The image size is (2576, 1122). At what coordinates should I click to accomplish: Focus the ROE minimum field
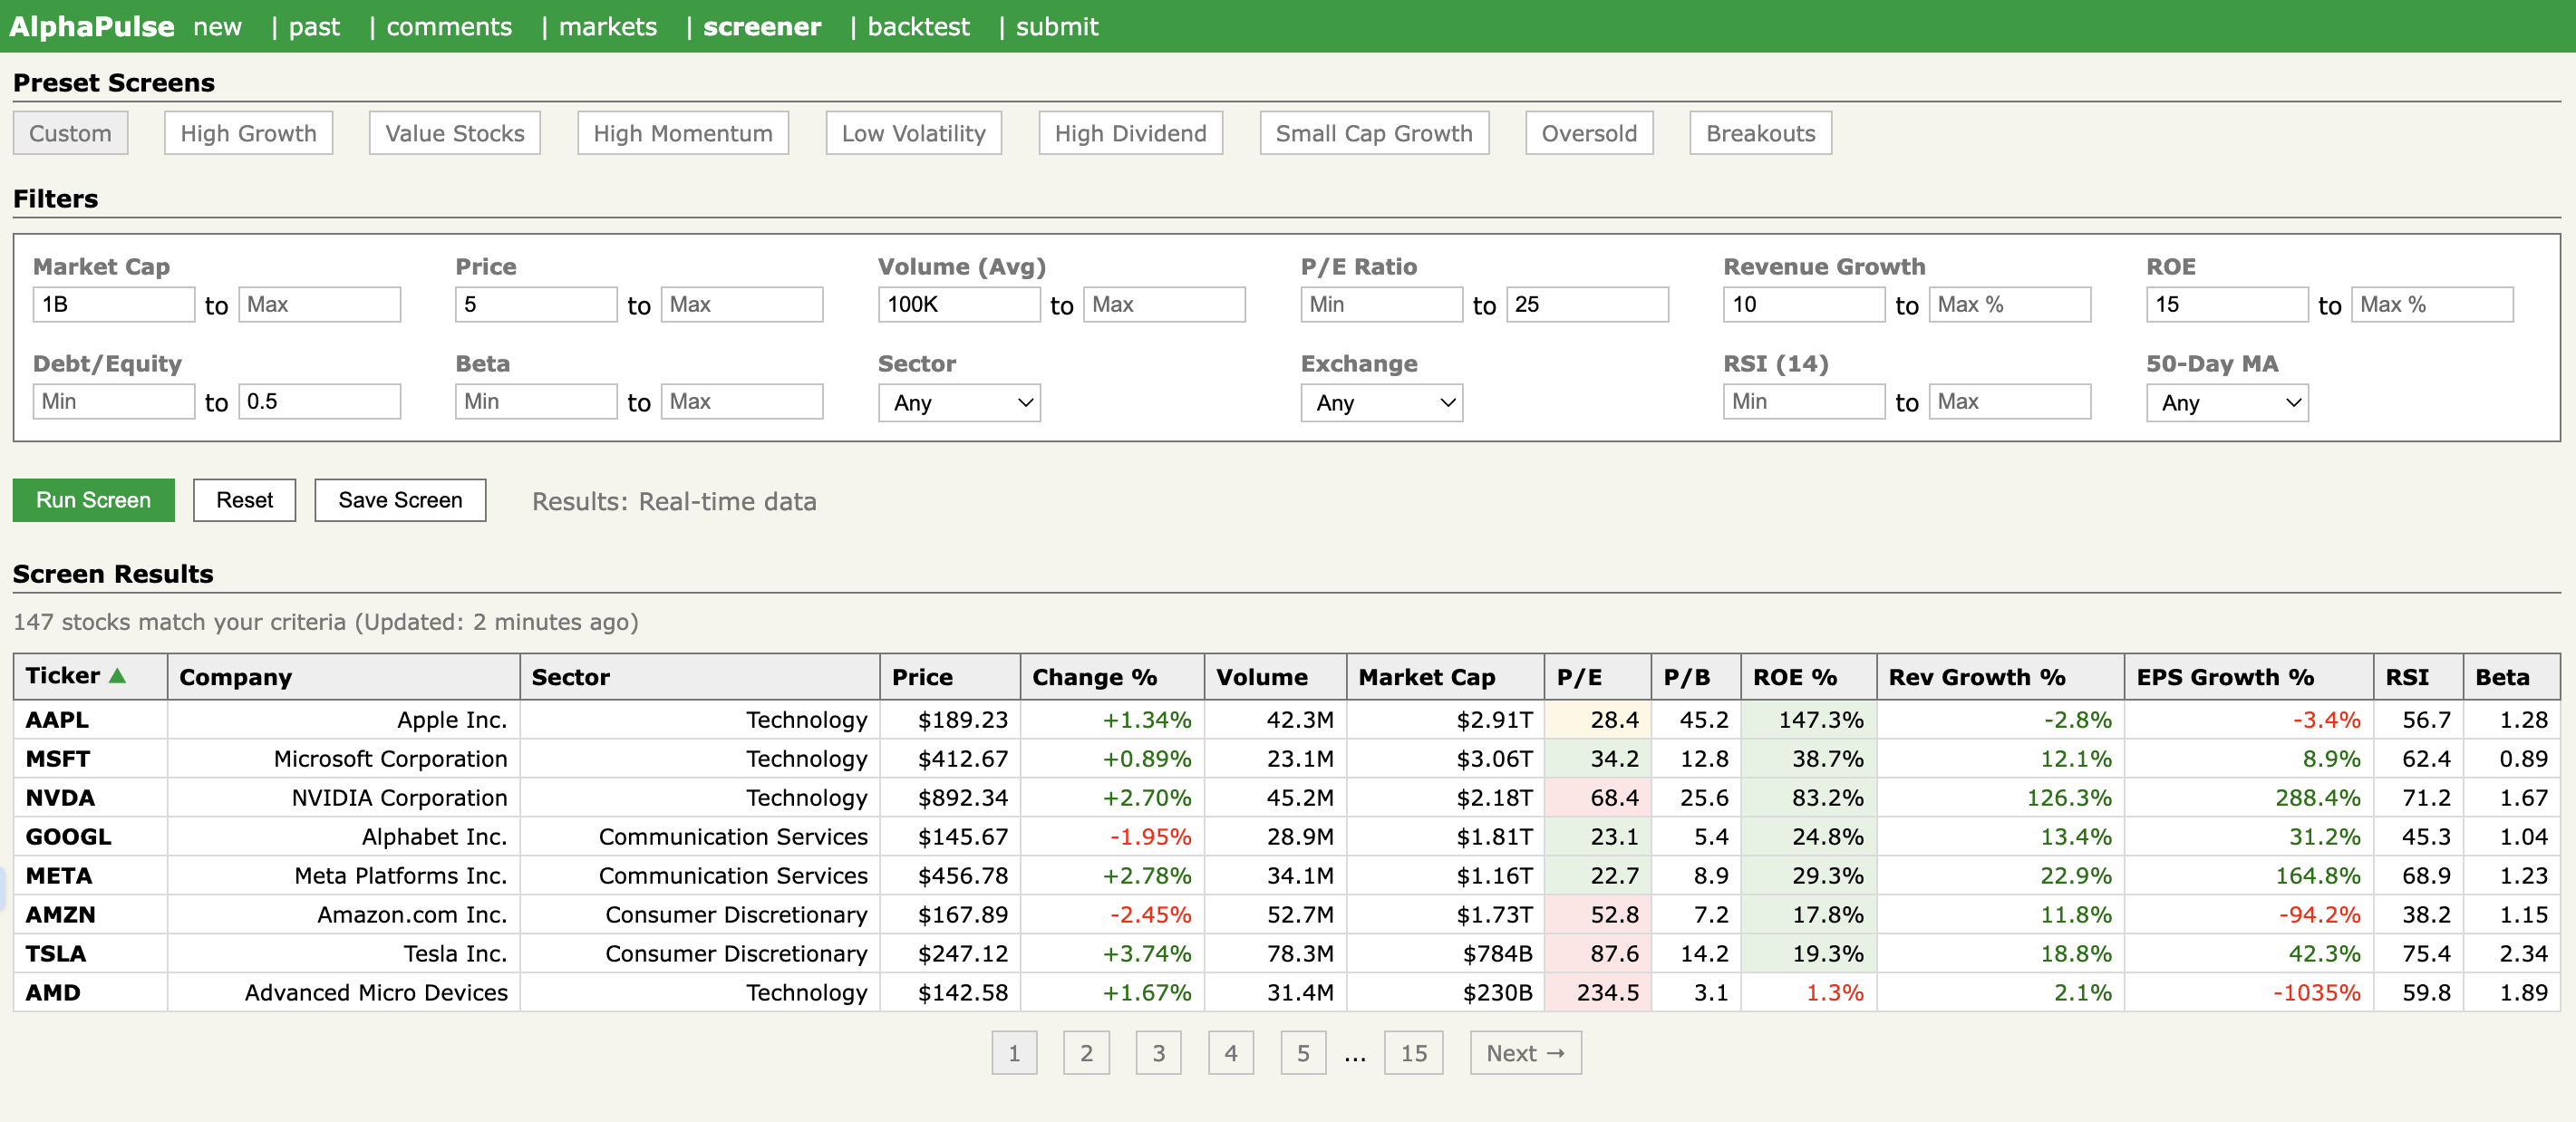tap(2226, 305)
